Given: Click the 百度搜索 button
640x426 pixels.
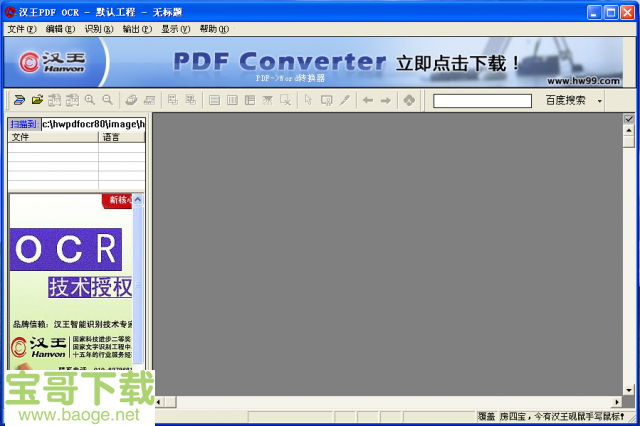Looking at the screenshot, I should [x=565, y=100].
